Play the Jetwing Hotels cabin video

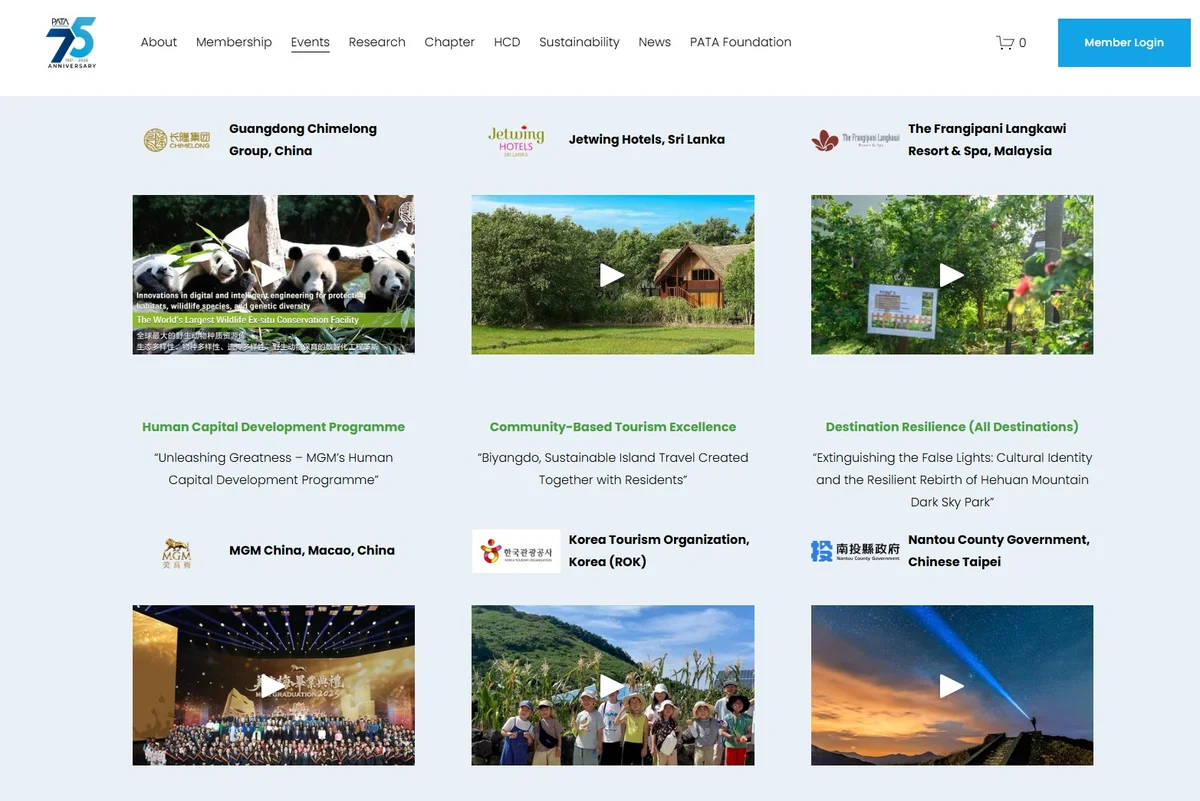[612, 275]
